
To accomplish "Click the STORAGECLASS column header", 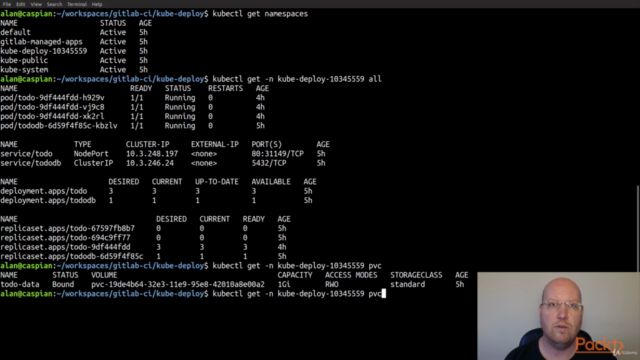I will [416, 275].
